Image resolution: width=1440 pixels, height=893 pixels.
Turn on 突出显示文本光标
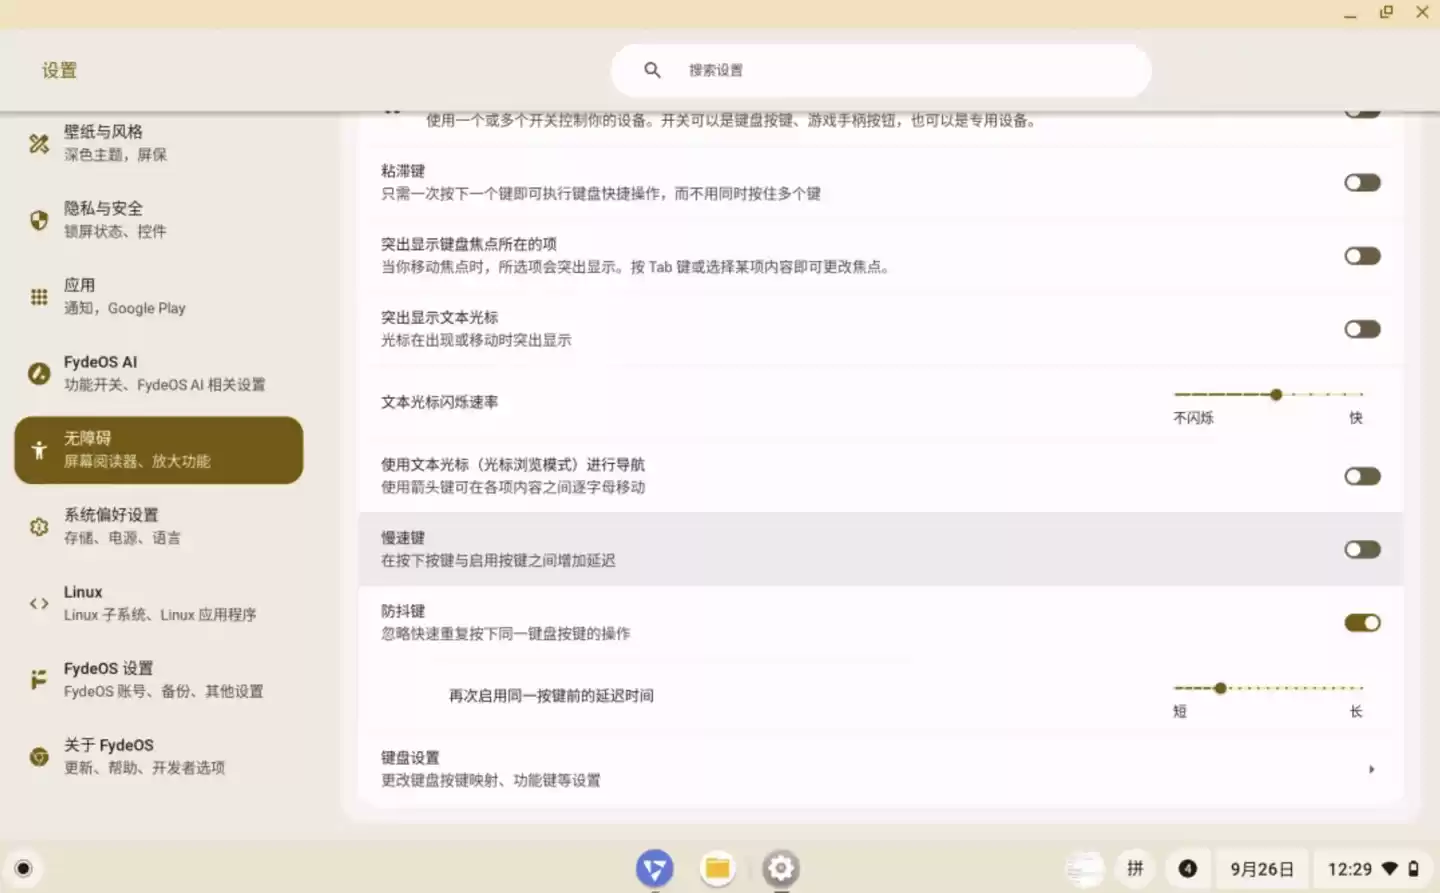pos(1362,328)
